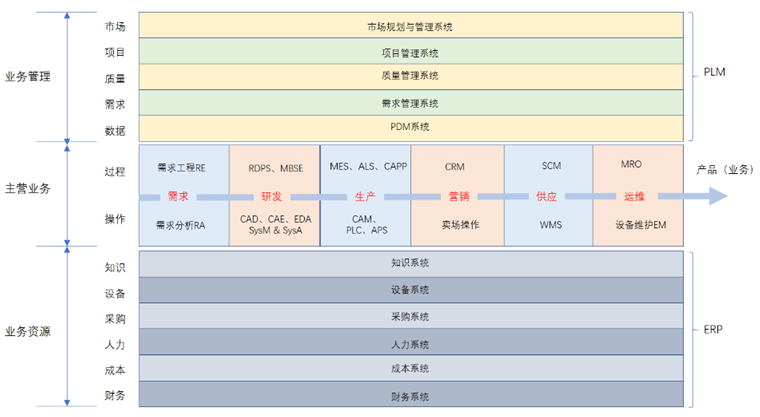Select the 财务系统 bar
Viewport: 760px width, 417px height.
410,395
